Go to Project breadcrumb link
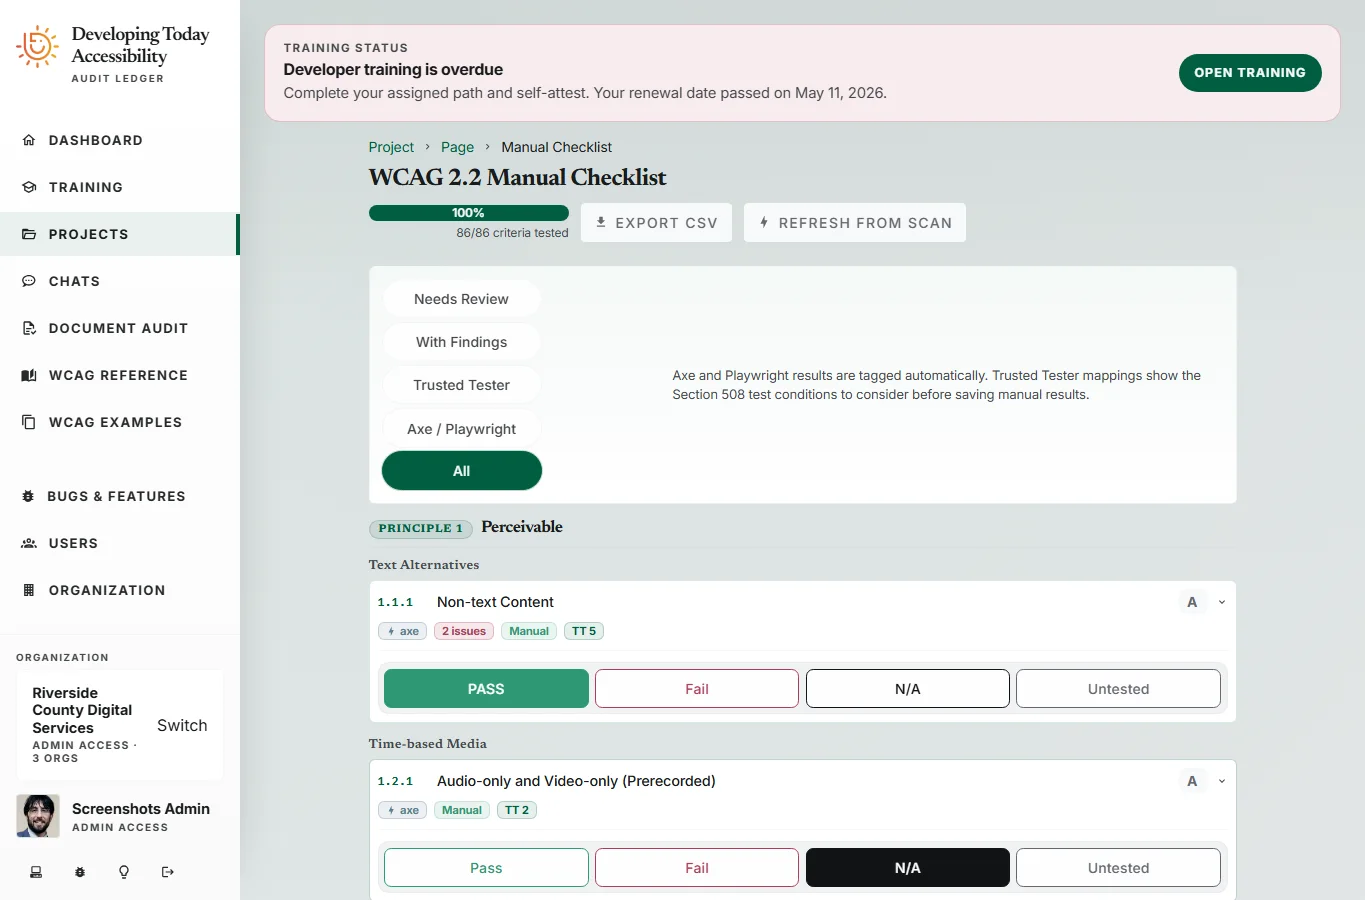Image resolution: width=1365 pixels, height=900 pixels. [391, 147]
